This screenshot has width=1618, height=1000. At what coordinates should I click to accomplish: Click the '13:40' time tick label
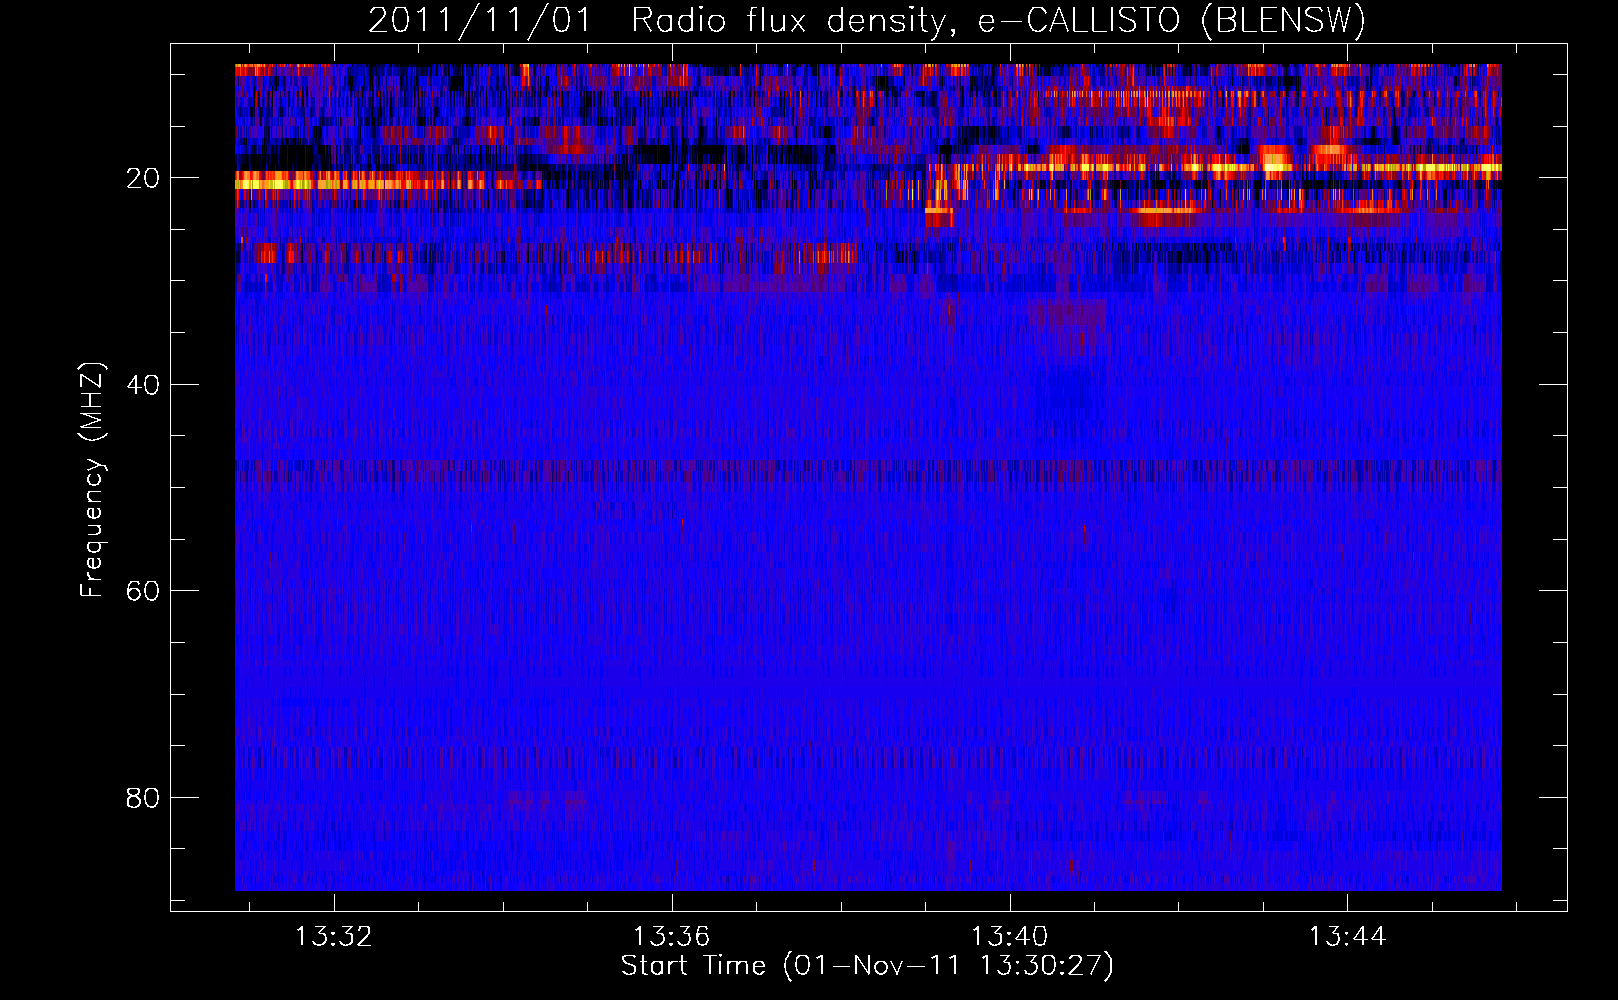(x=1010, y=936)
